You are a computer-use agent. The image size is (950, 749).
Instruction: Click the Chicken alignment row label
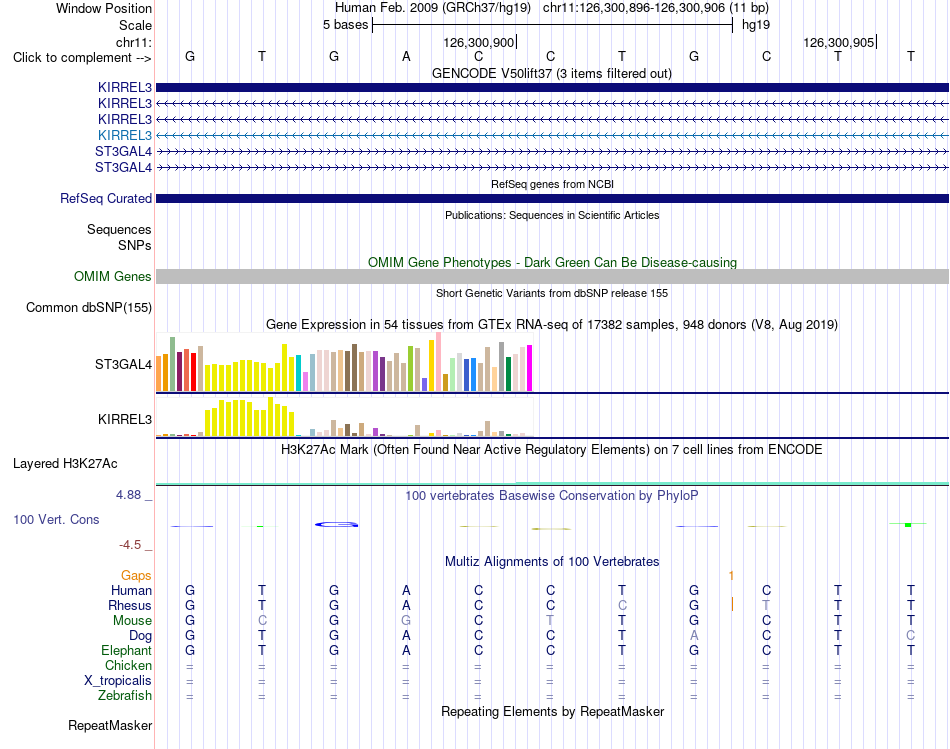pyautogui.click(x=128, y=665)
